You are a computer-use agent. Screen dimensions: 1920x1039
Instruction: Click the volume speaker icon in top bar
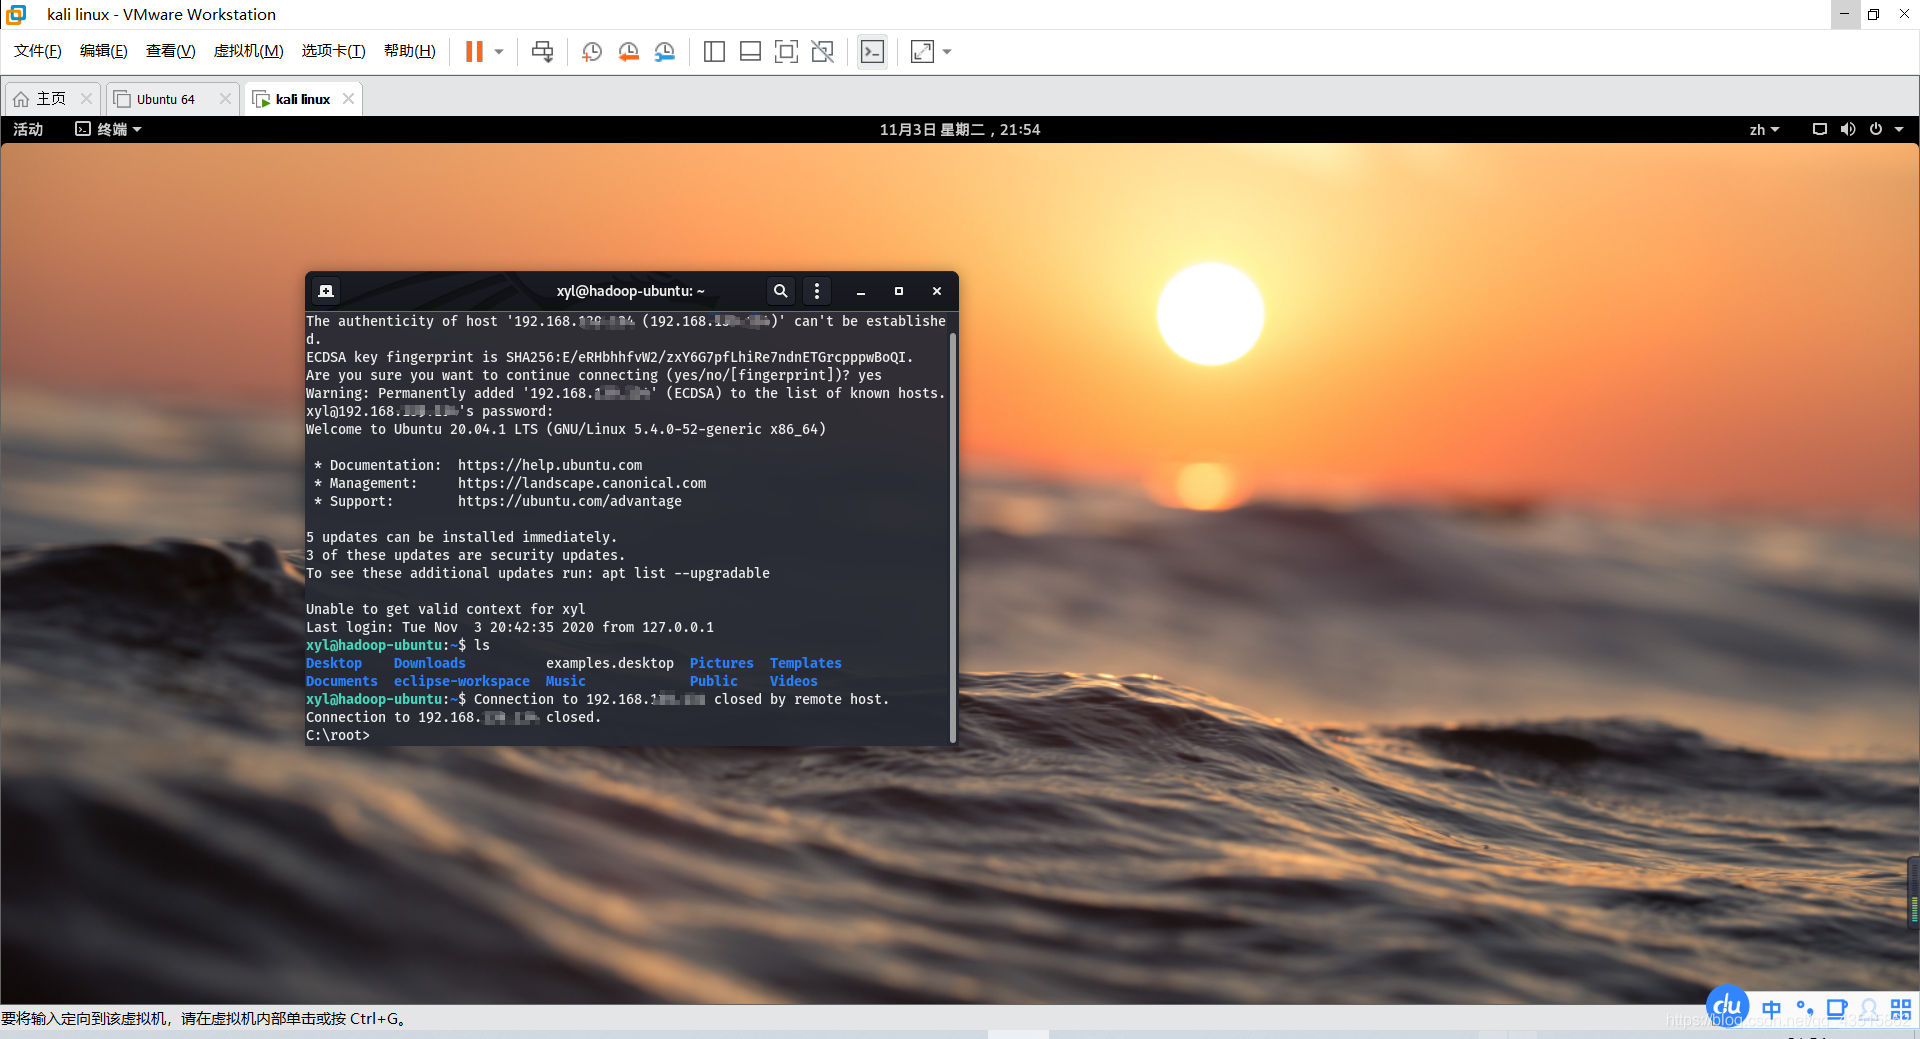pyautogui.click(x=1848, y=130)
